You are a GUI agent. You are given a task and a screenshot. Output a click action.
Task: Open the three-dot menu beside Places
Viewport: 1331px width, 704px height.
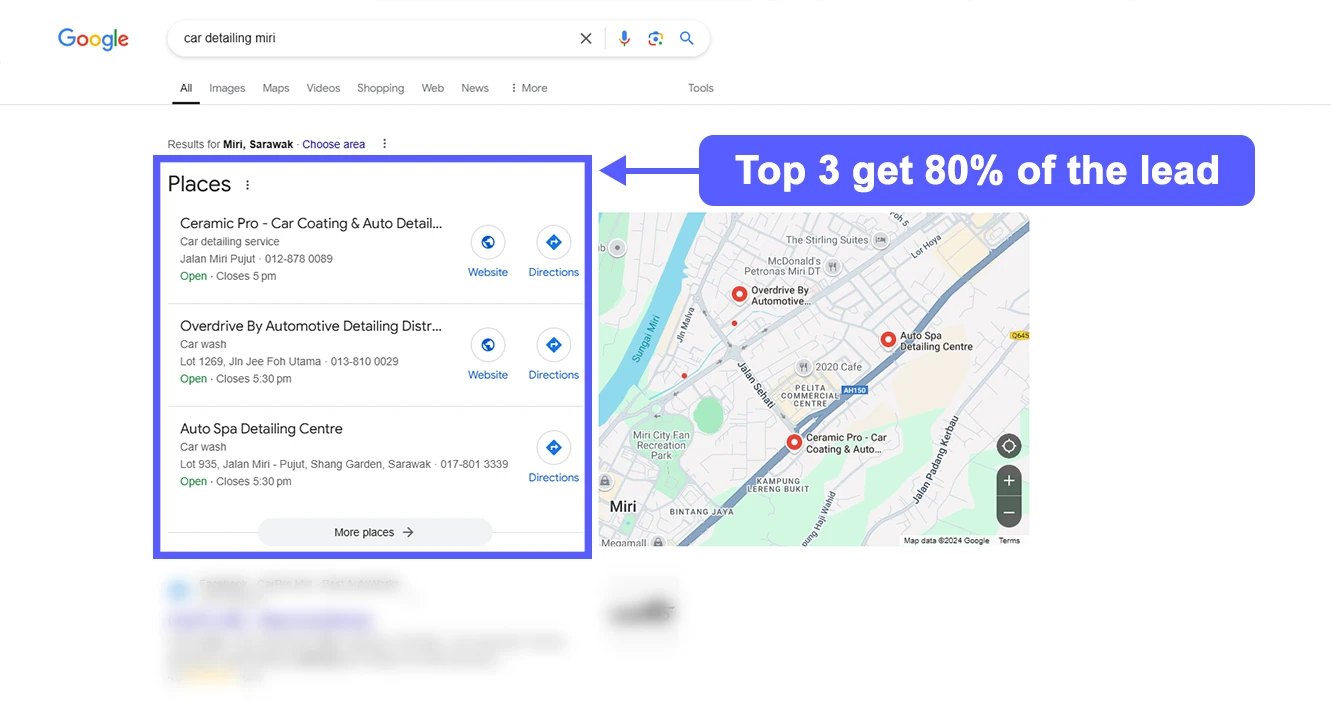(x=246, y=184)
